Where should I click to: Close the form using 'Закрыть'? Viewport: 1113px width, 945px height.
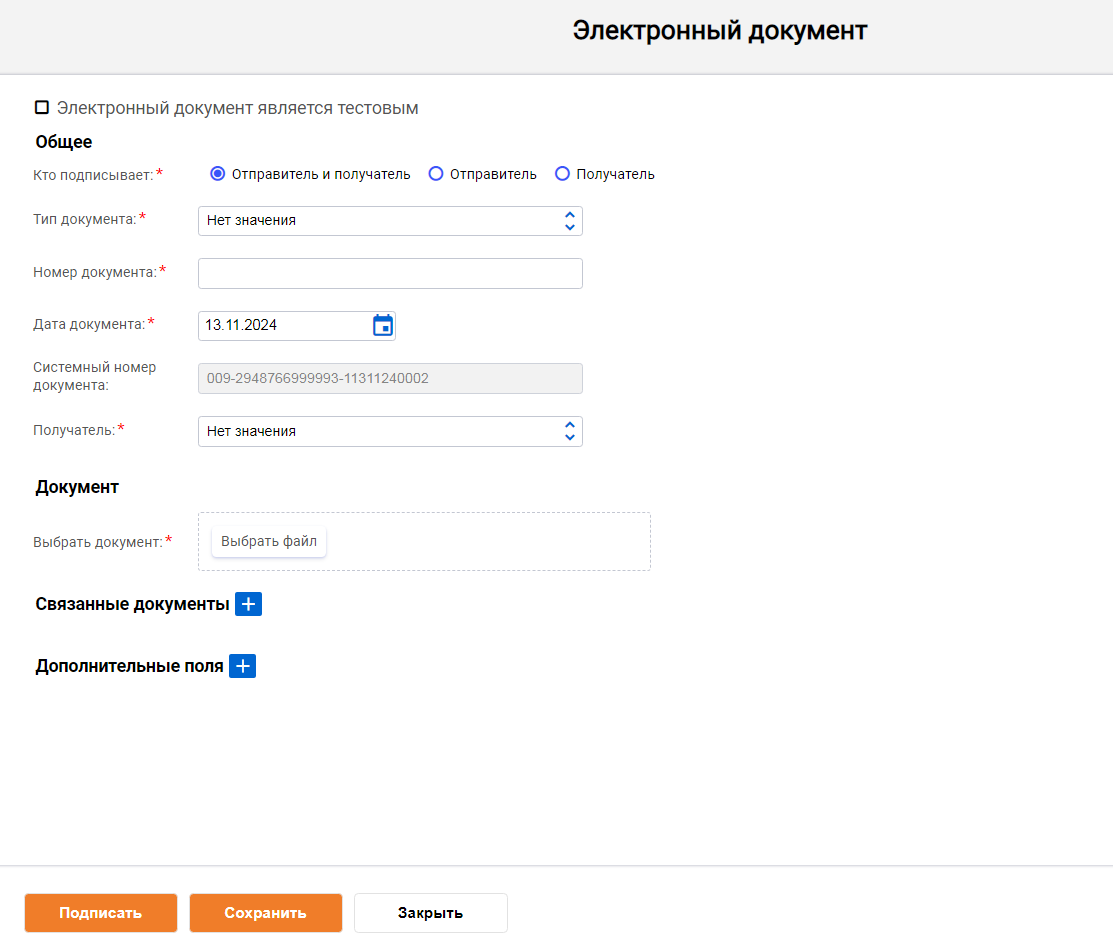(x=431, y=913)
